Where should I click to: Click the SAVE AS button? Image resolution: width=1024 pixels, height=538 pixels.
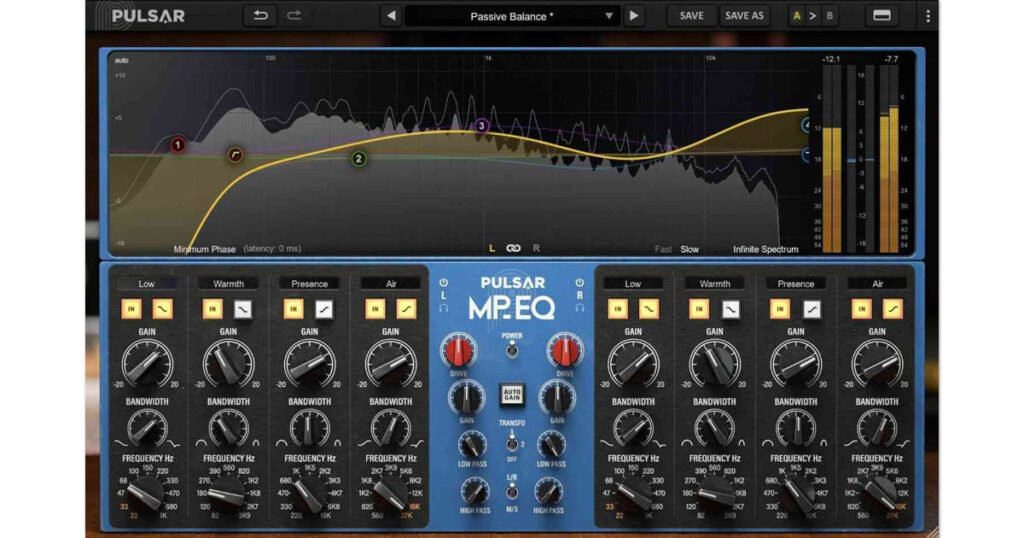point(744,16)
